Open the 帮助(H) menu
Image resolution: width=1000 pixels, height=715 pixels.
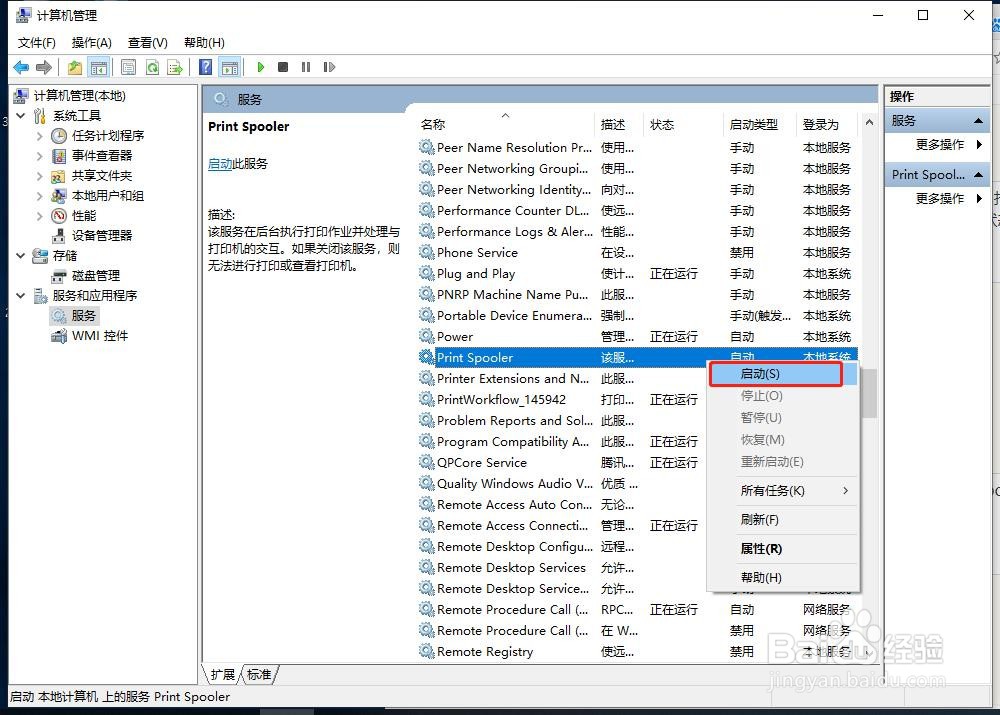point(204,43)
